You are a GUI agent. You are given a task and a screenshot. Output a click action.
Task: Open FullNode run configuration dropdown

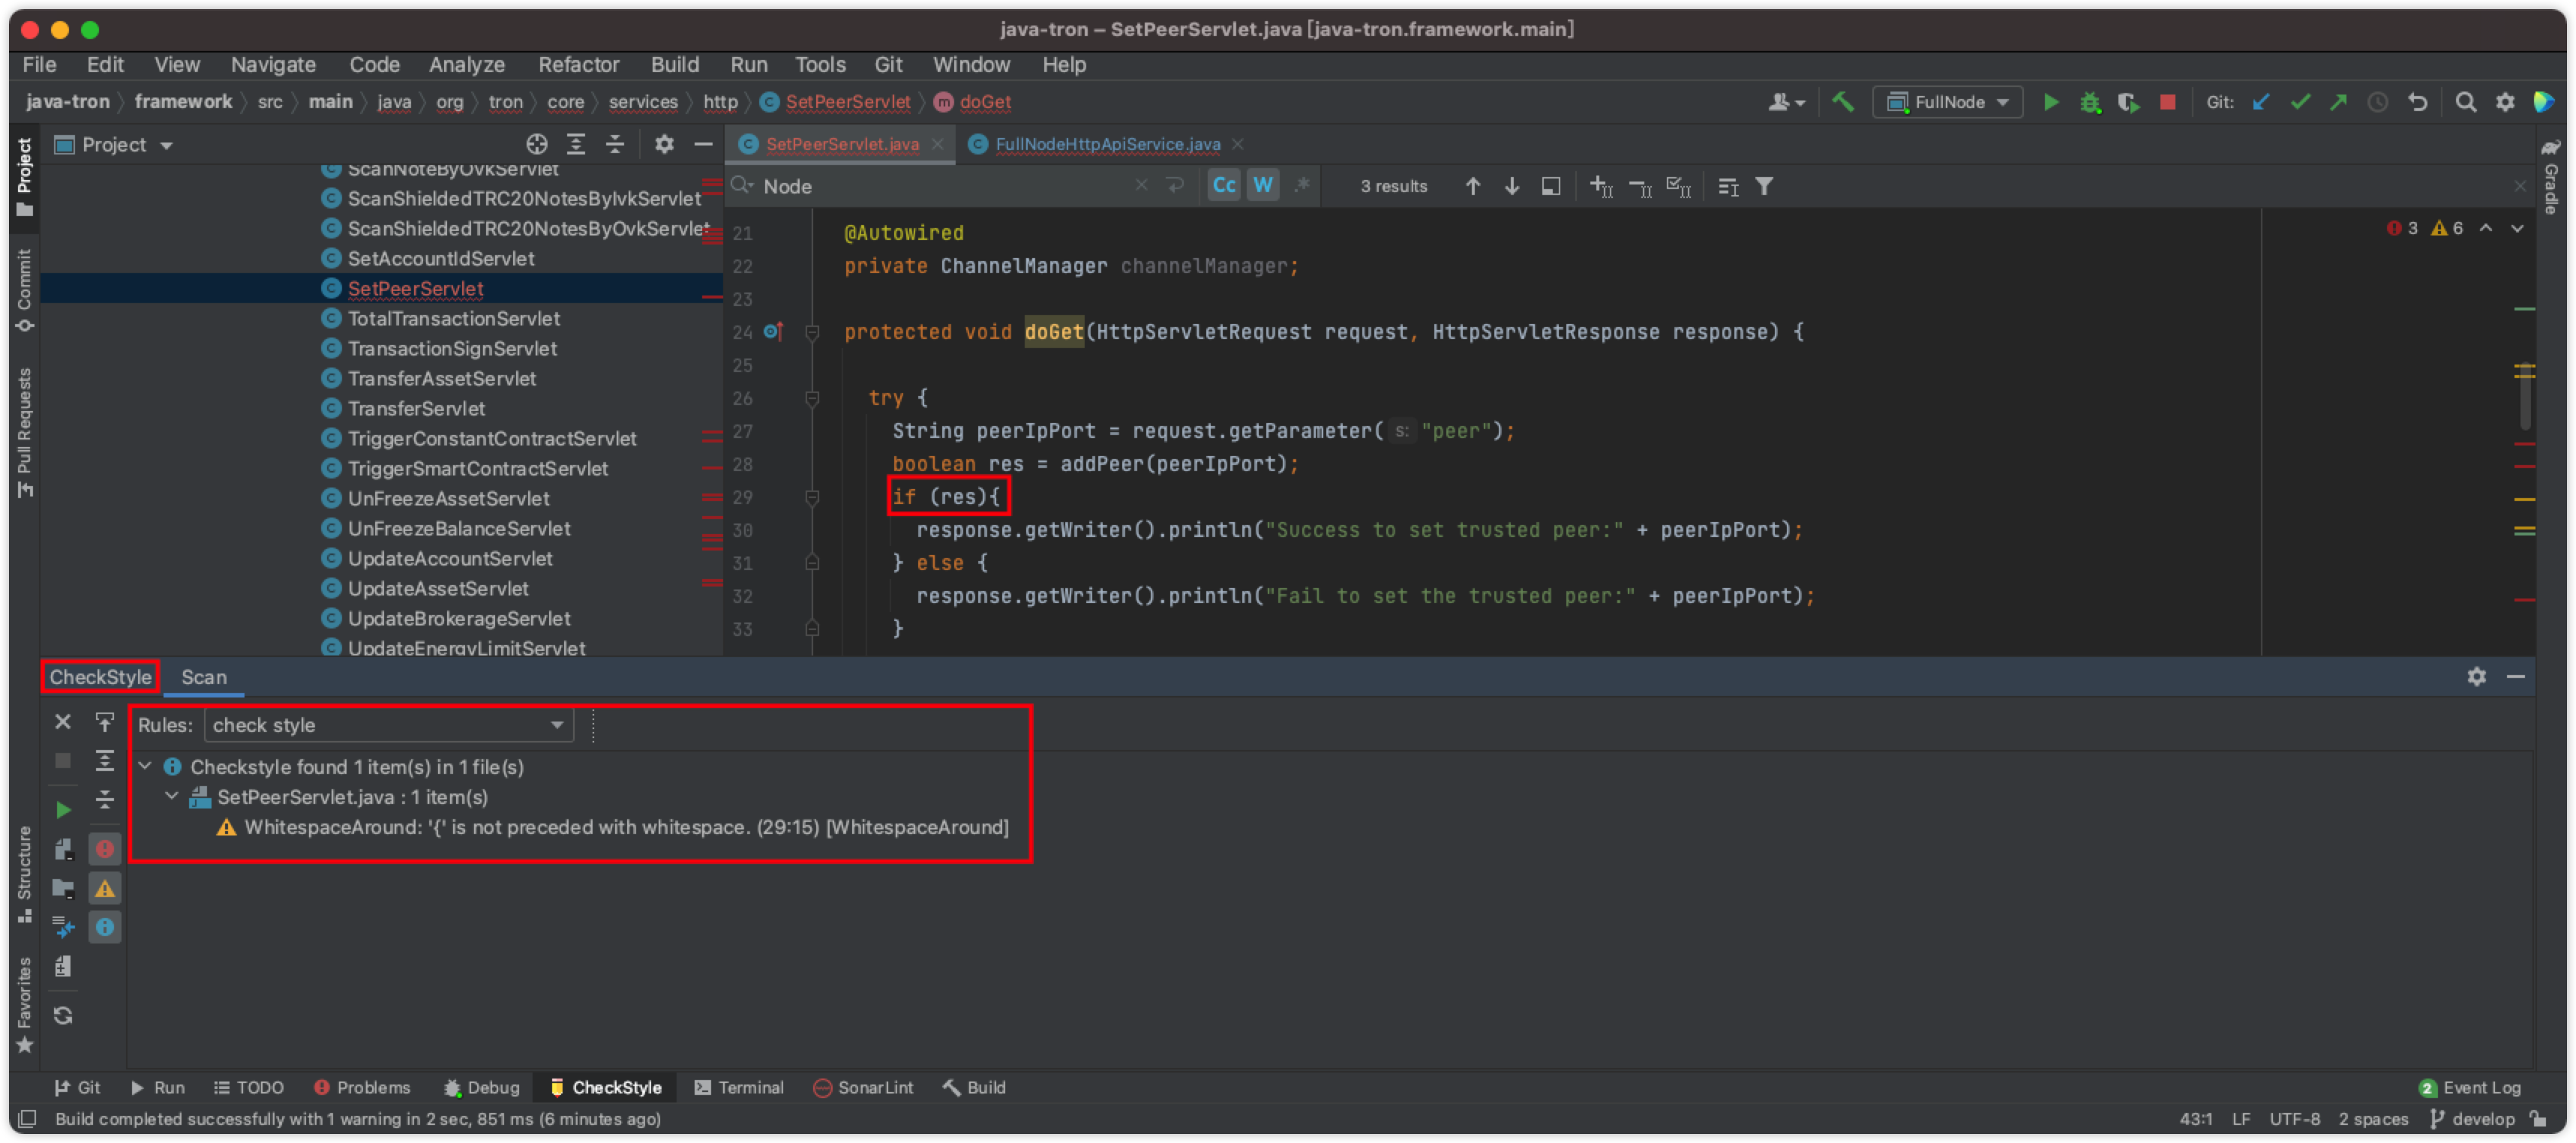1949,102
